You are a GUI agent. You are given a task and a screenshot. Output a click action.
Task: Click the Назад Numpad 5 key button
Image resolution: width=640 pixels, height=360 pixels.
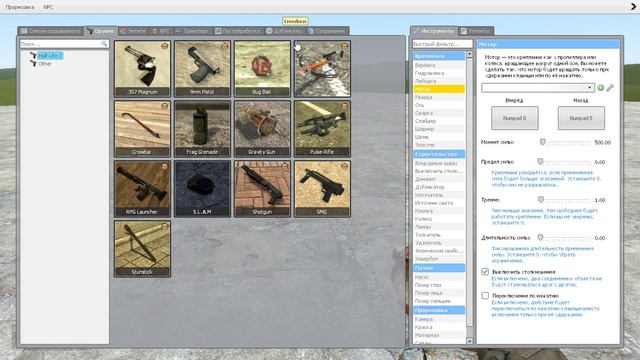click(x=581, y=118)
